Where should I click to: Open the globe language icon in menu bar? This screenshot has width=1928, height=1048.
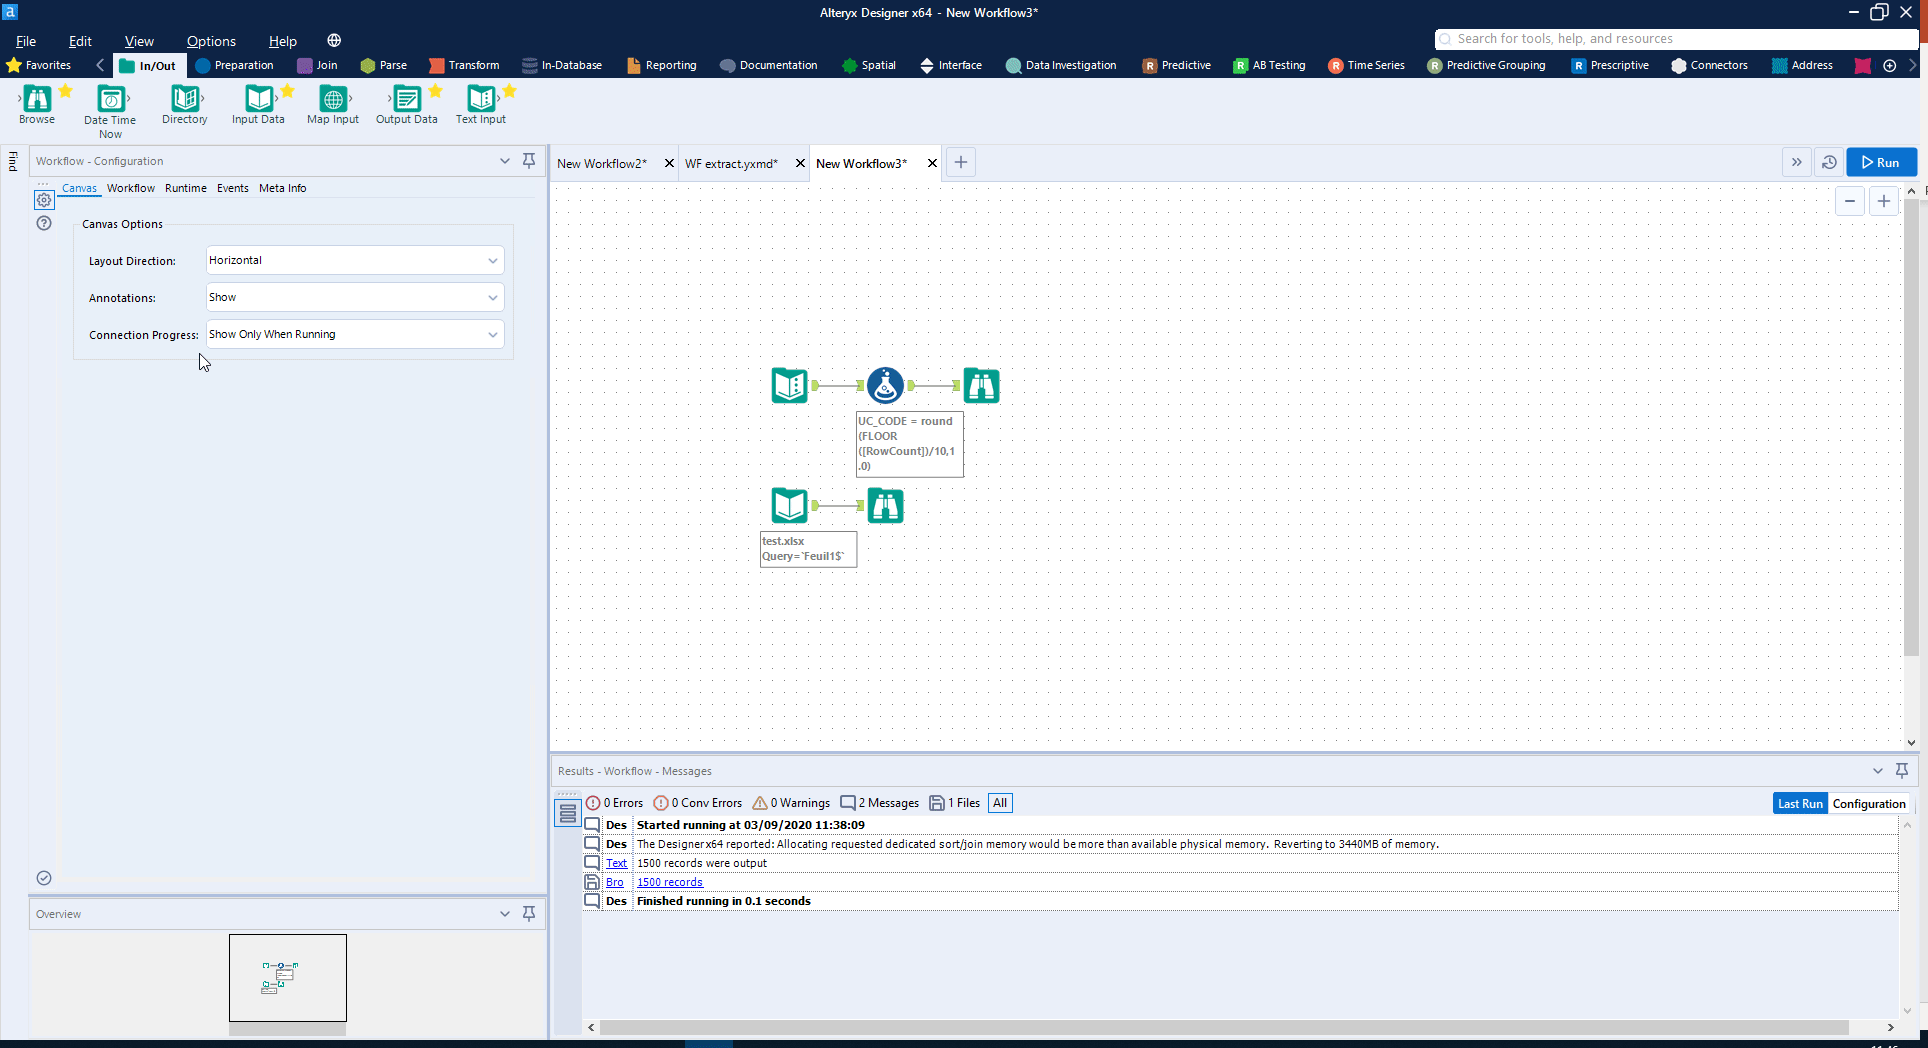[x=334, y=41]
